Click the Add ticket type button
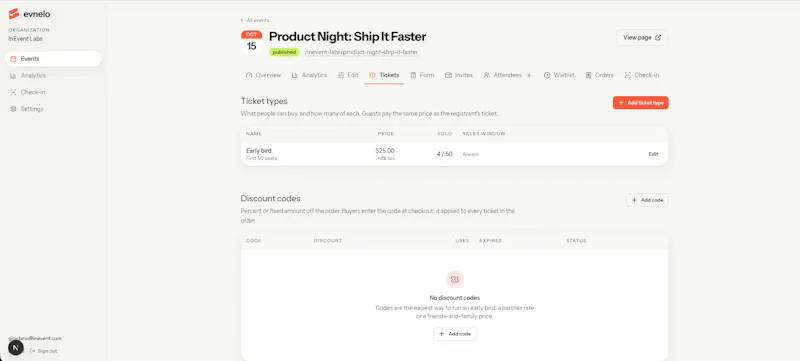800x361 pixels. point(640,103)
